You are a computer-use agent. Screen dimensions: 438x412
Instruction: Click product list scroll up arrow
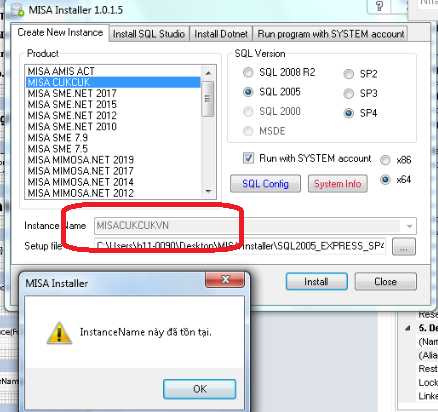coord(209,73)
